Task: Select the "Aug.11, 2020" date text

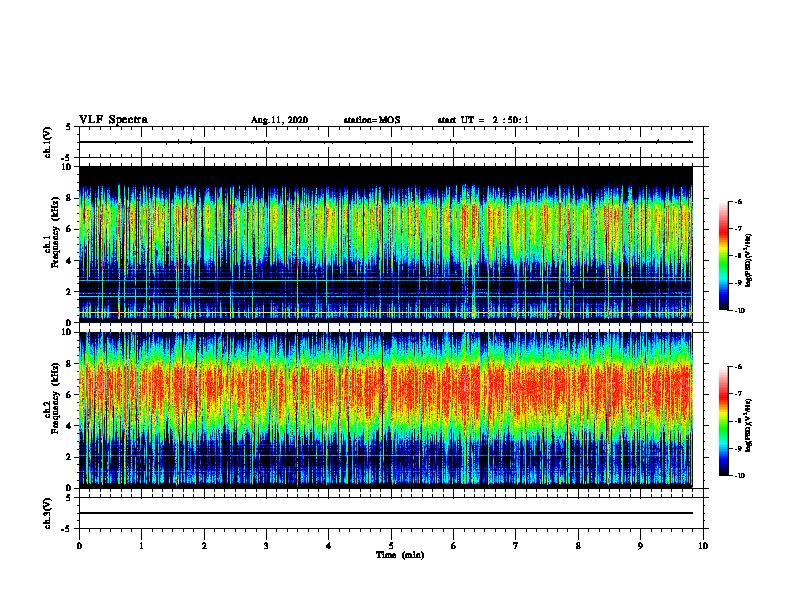Action: pyautogui.click(x=279, y=120)
